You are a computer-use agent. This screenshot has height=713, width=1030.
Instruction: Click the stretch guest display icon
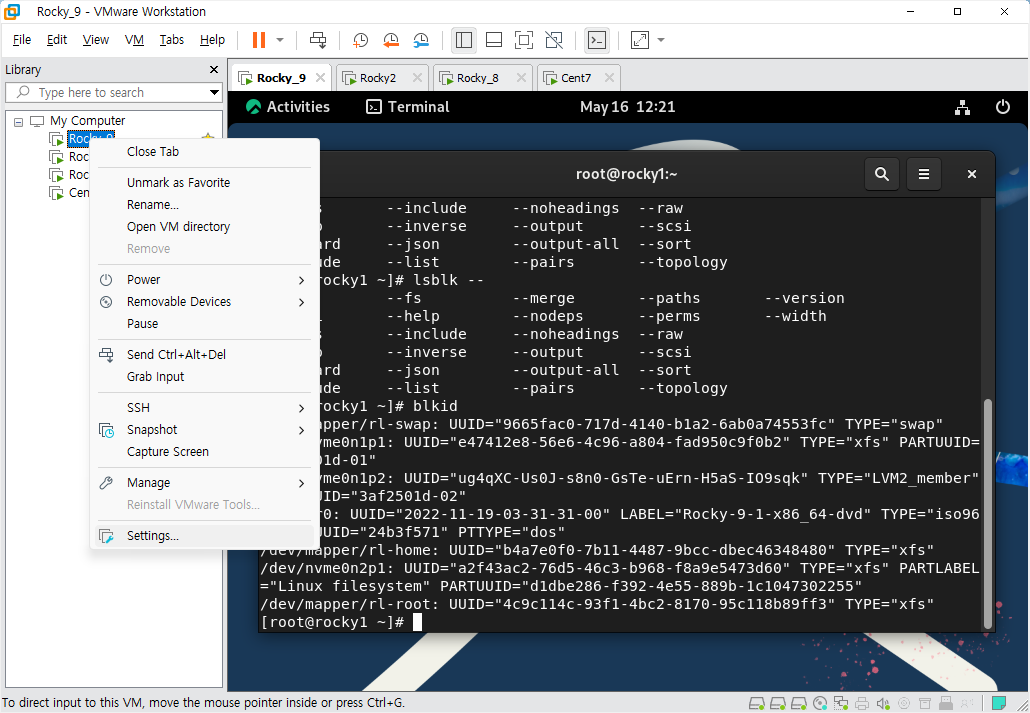pyautogui.click(x=640, y=40)
